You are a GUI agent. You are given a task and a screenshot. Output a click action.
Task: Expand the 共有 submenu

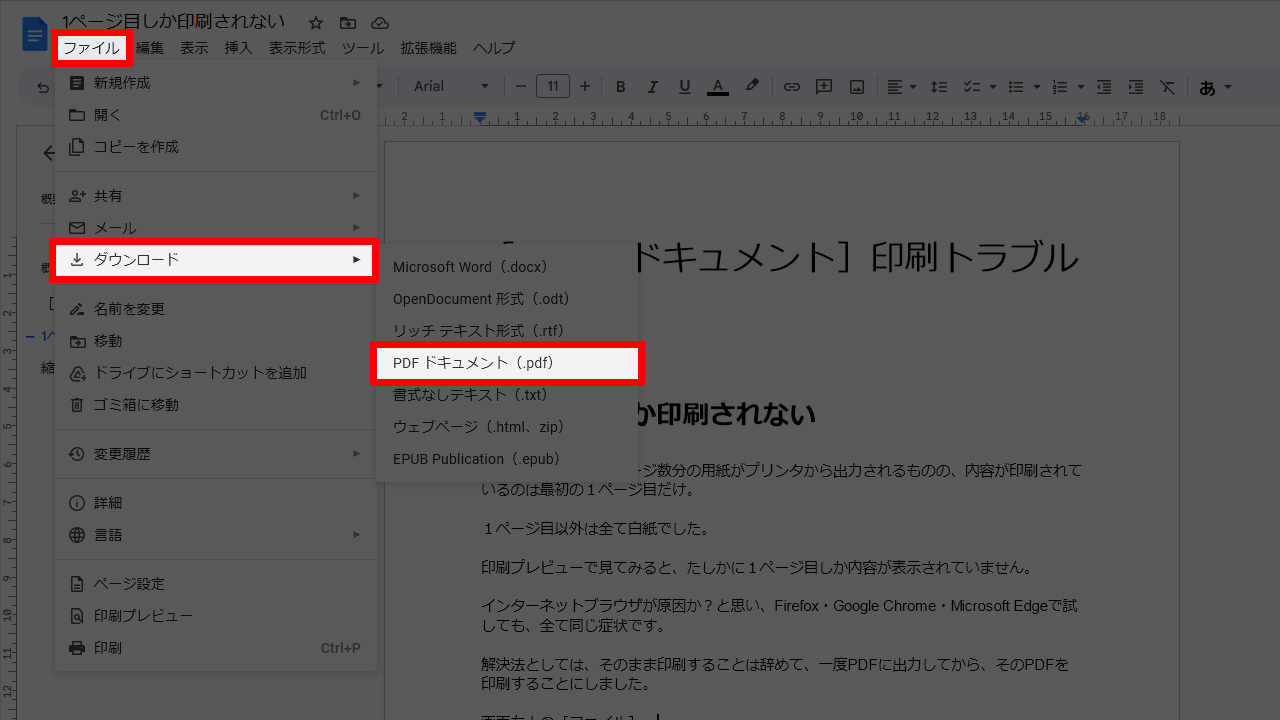(x=216, y=196)
